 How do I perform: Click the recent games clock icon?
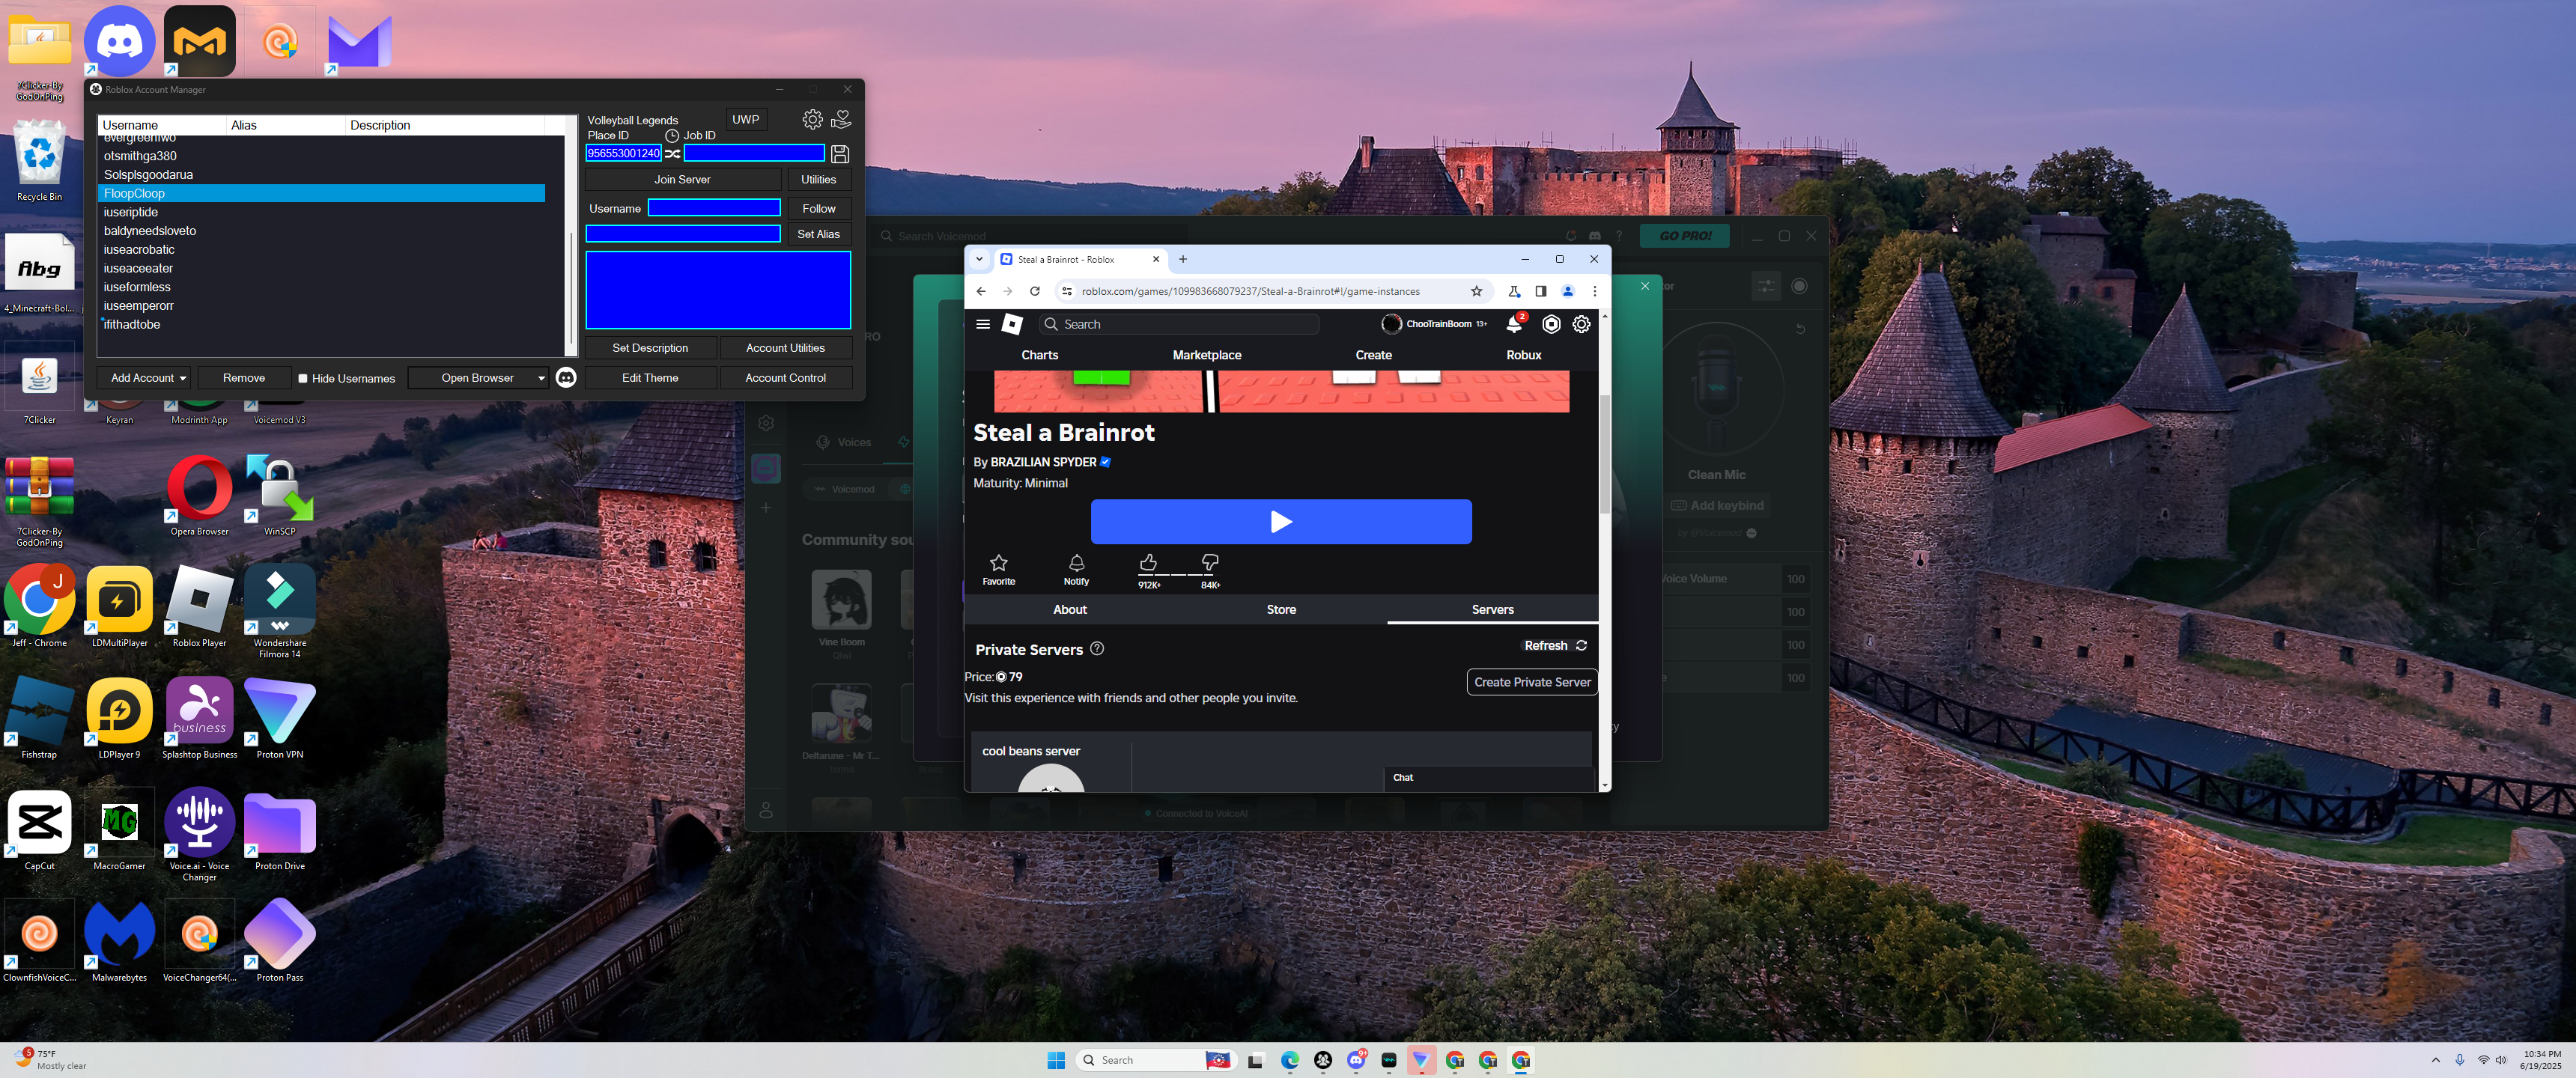coord(672,136)
